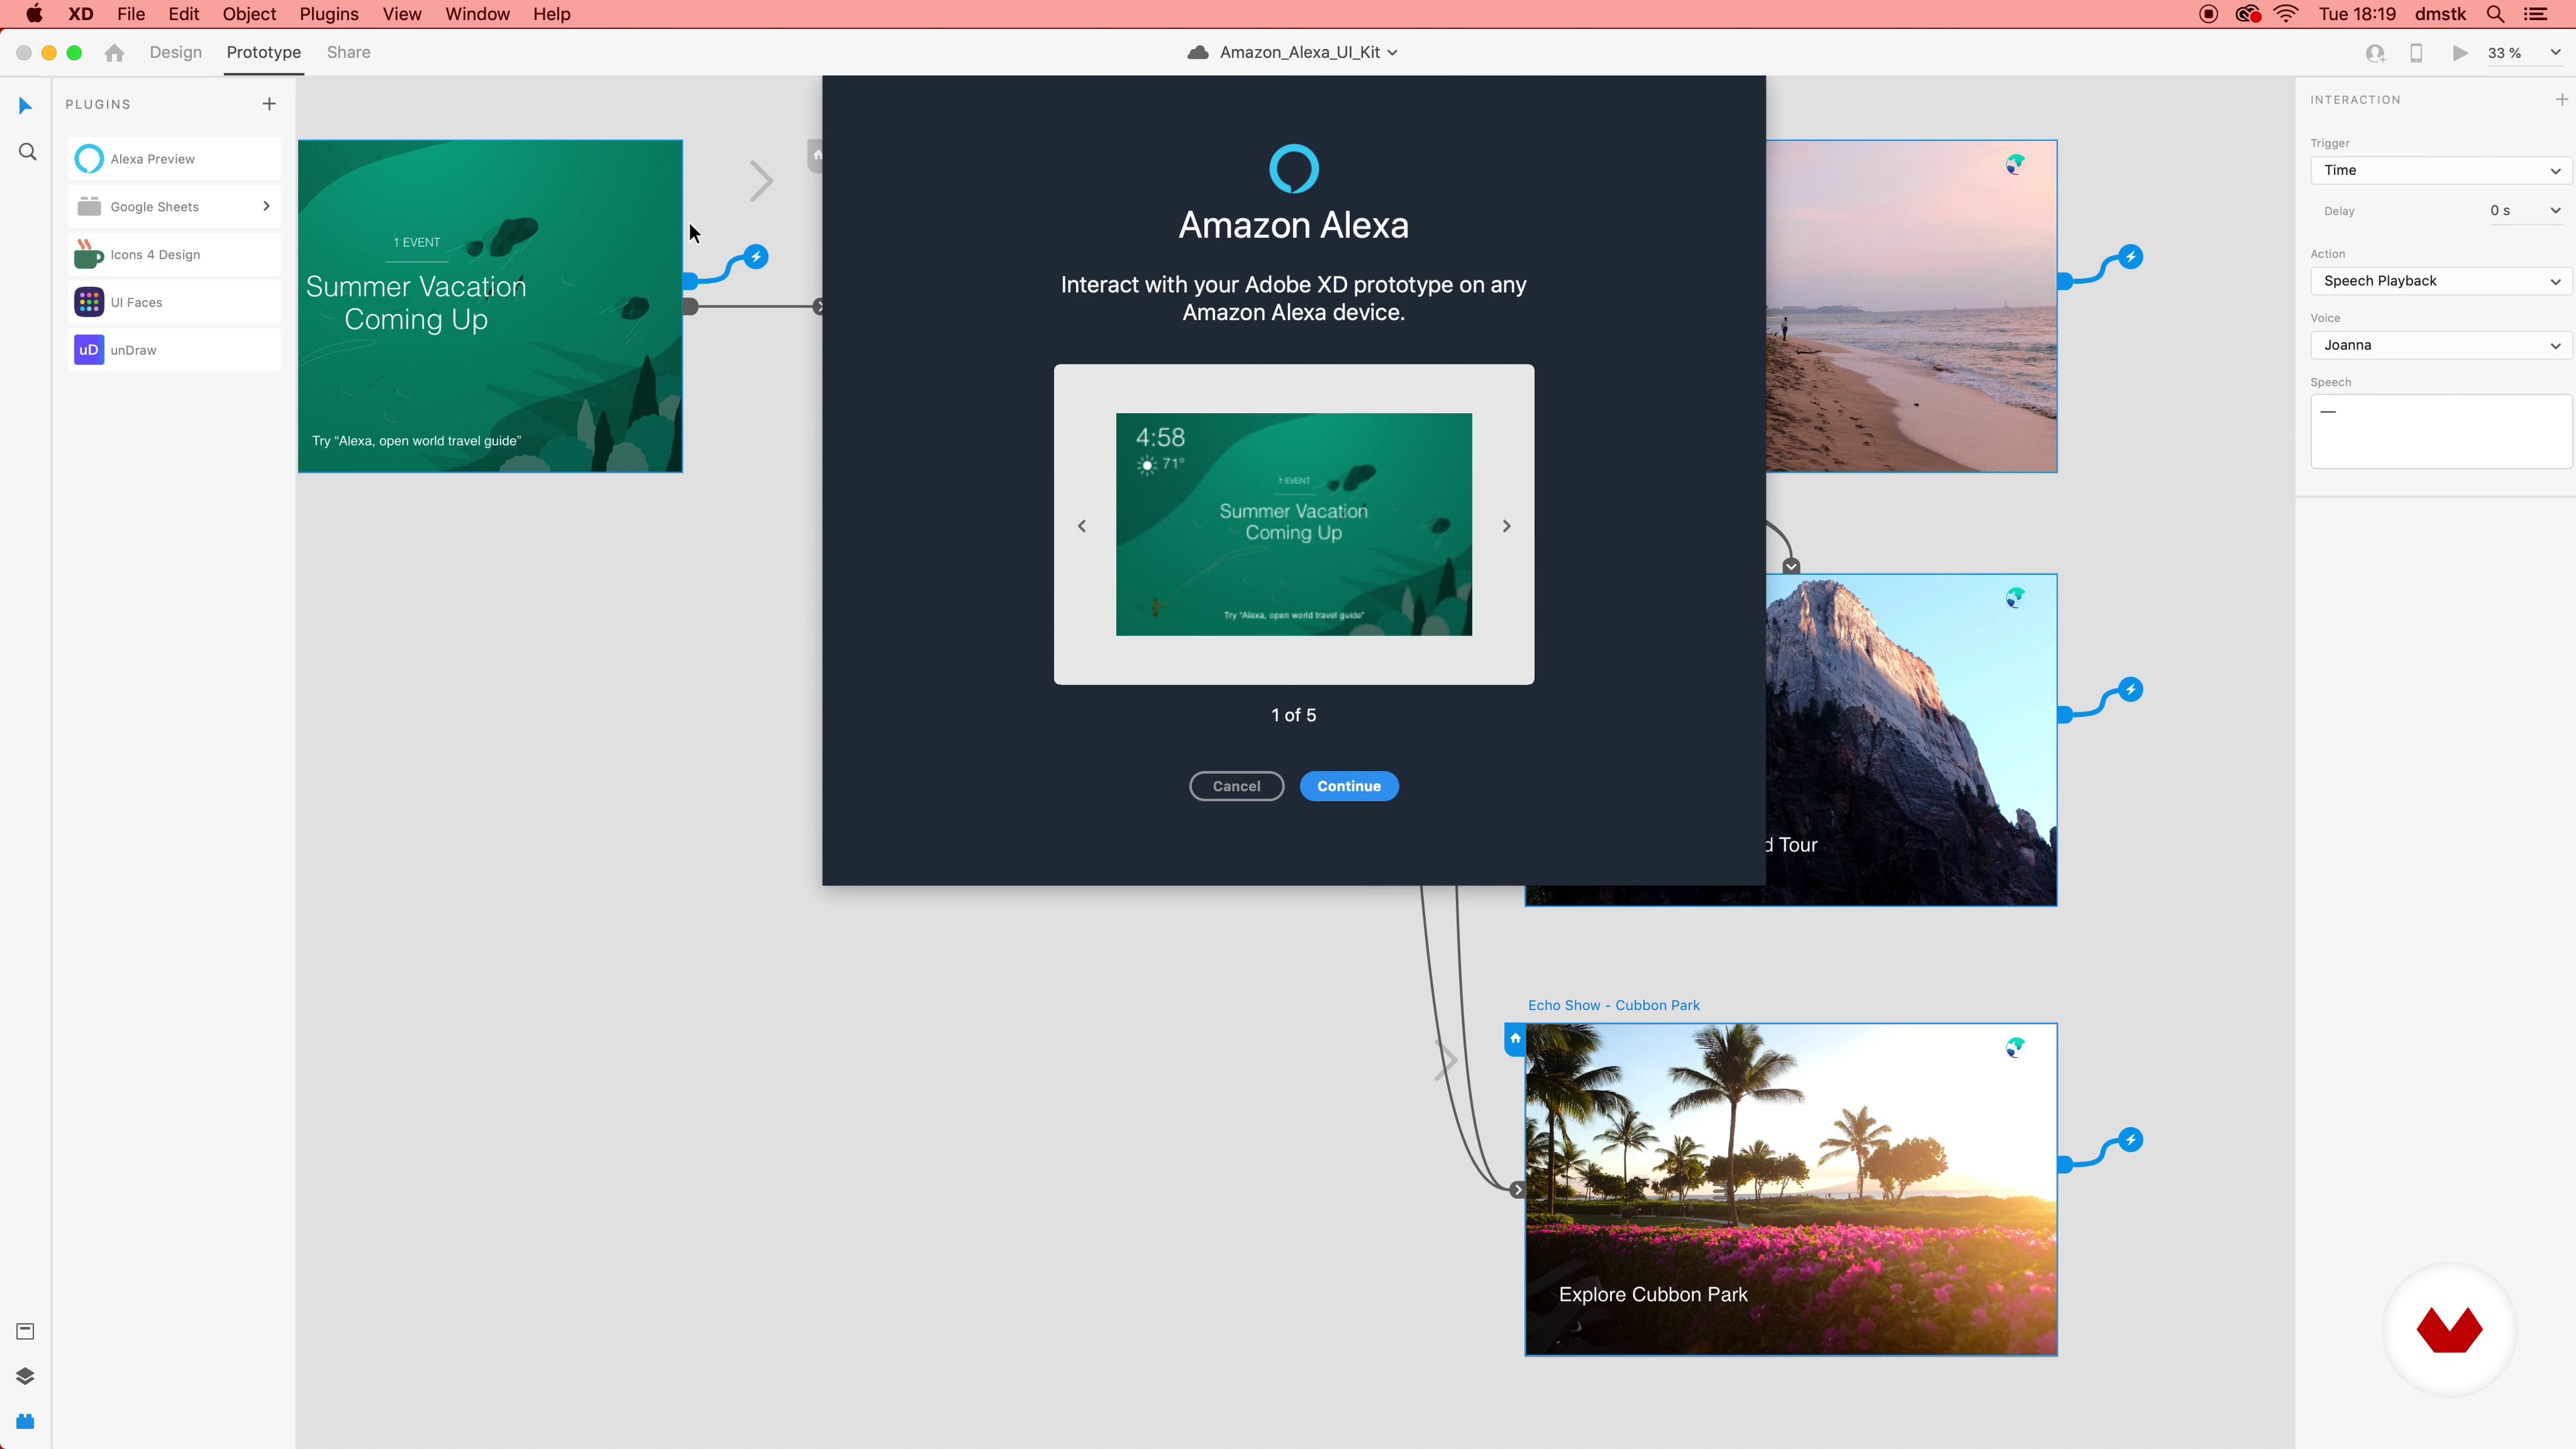Expand the Google Sheets submenu chevron

tap(266, 206)
